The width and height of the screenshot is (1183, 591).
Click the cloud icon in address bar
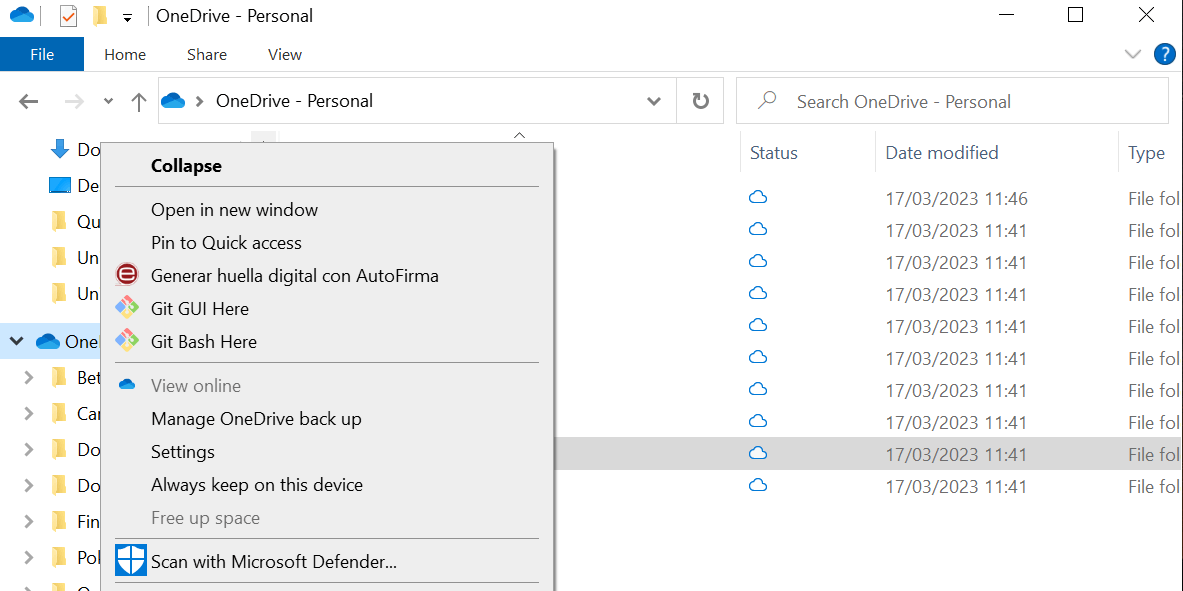(174, 100)
